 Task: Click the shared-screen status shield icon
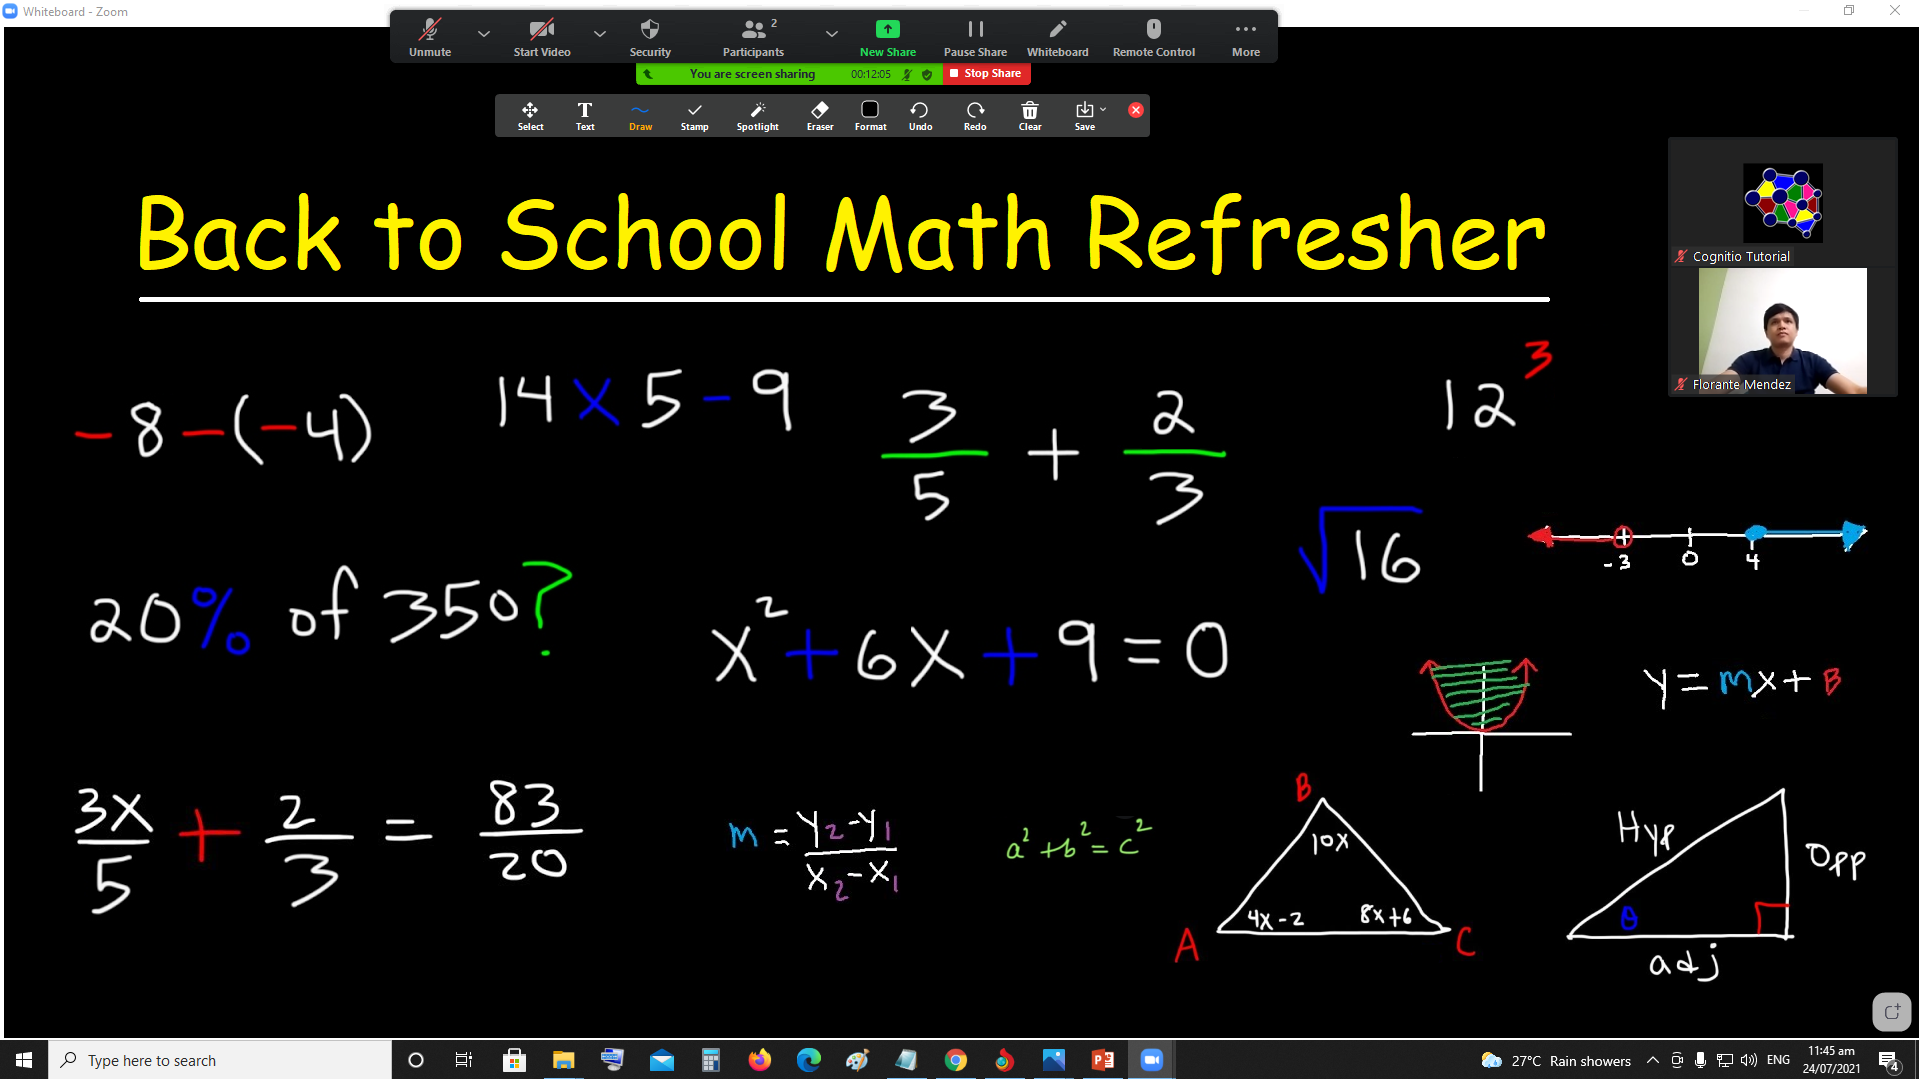(x=927, y=74)
